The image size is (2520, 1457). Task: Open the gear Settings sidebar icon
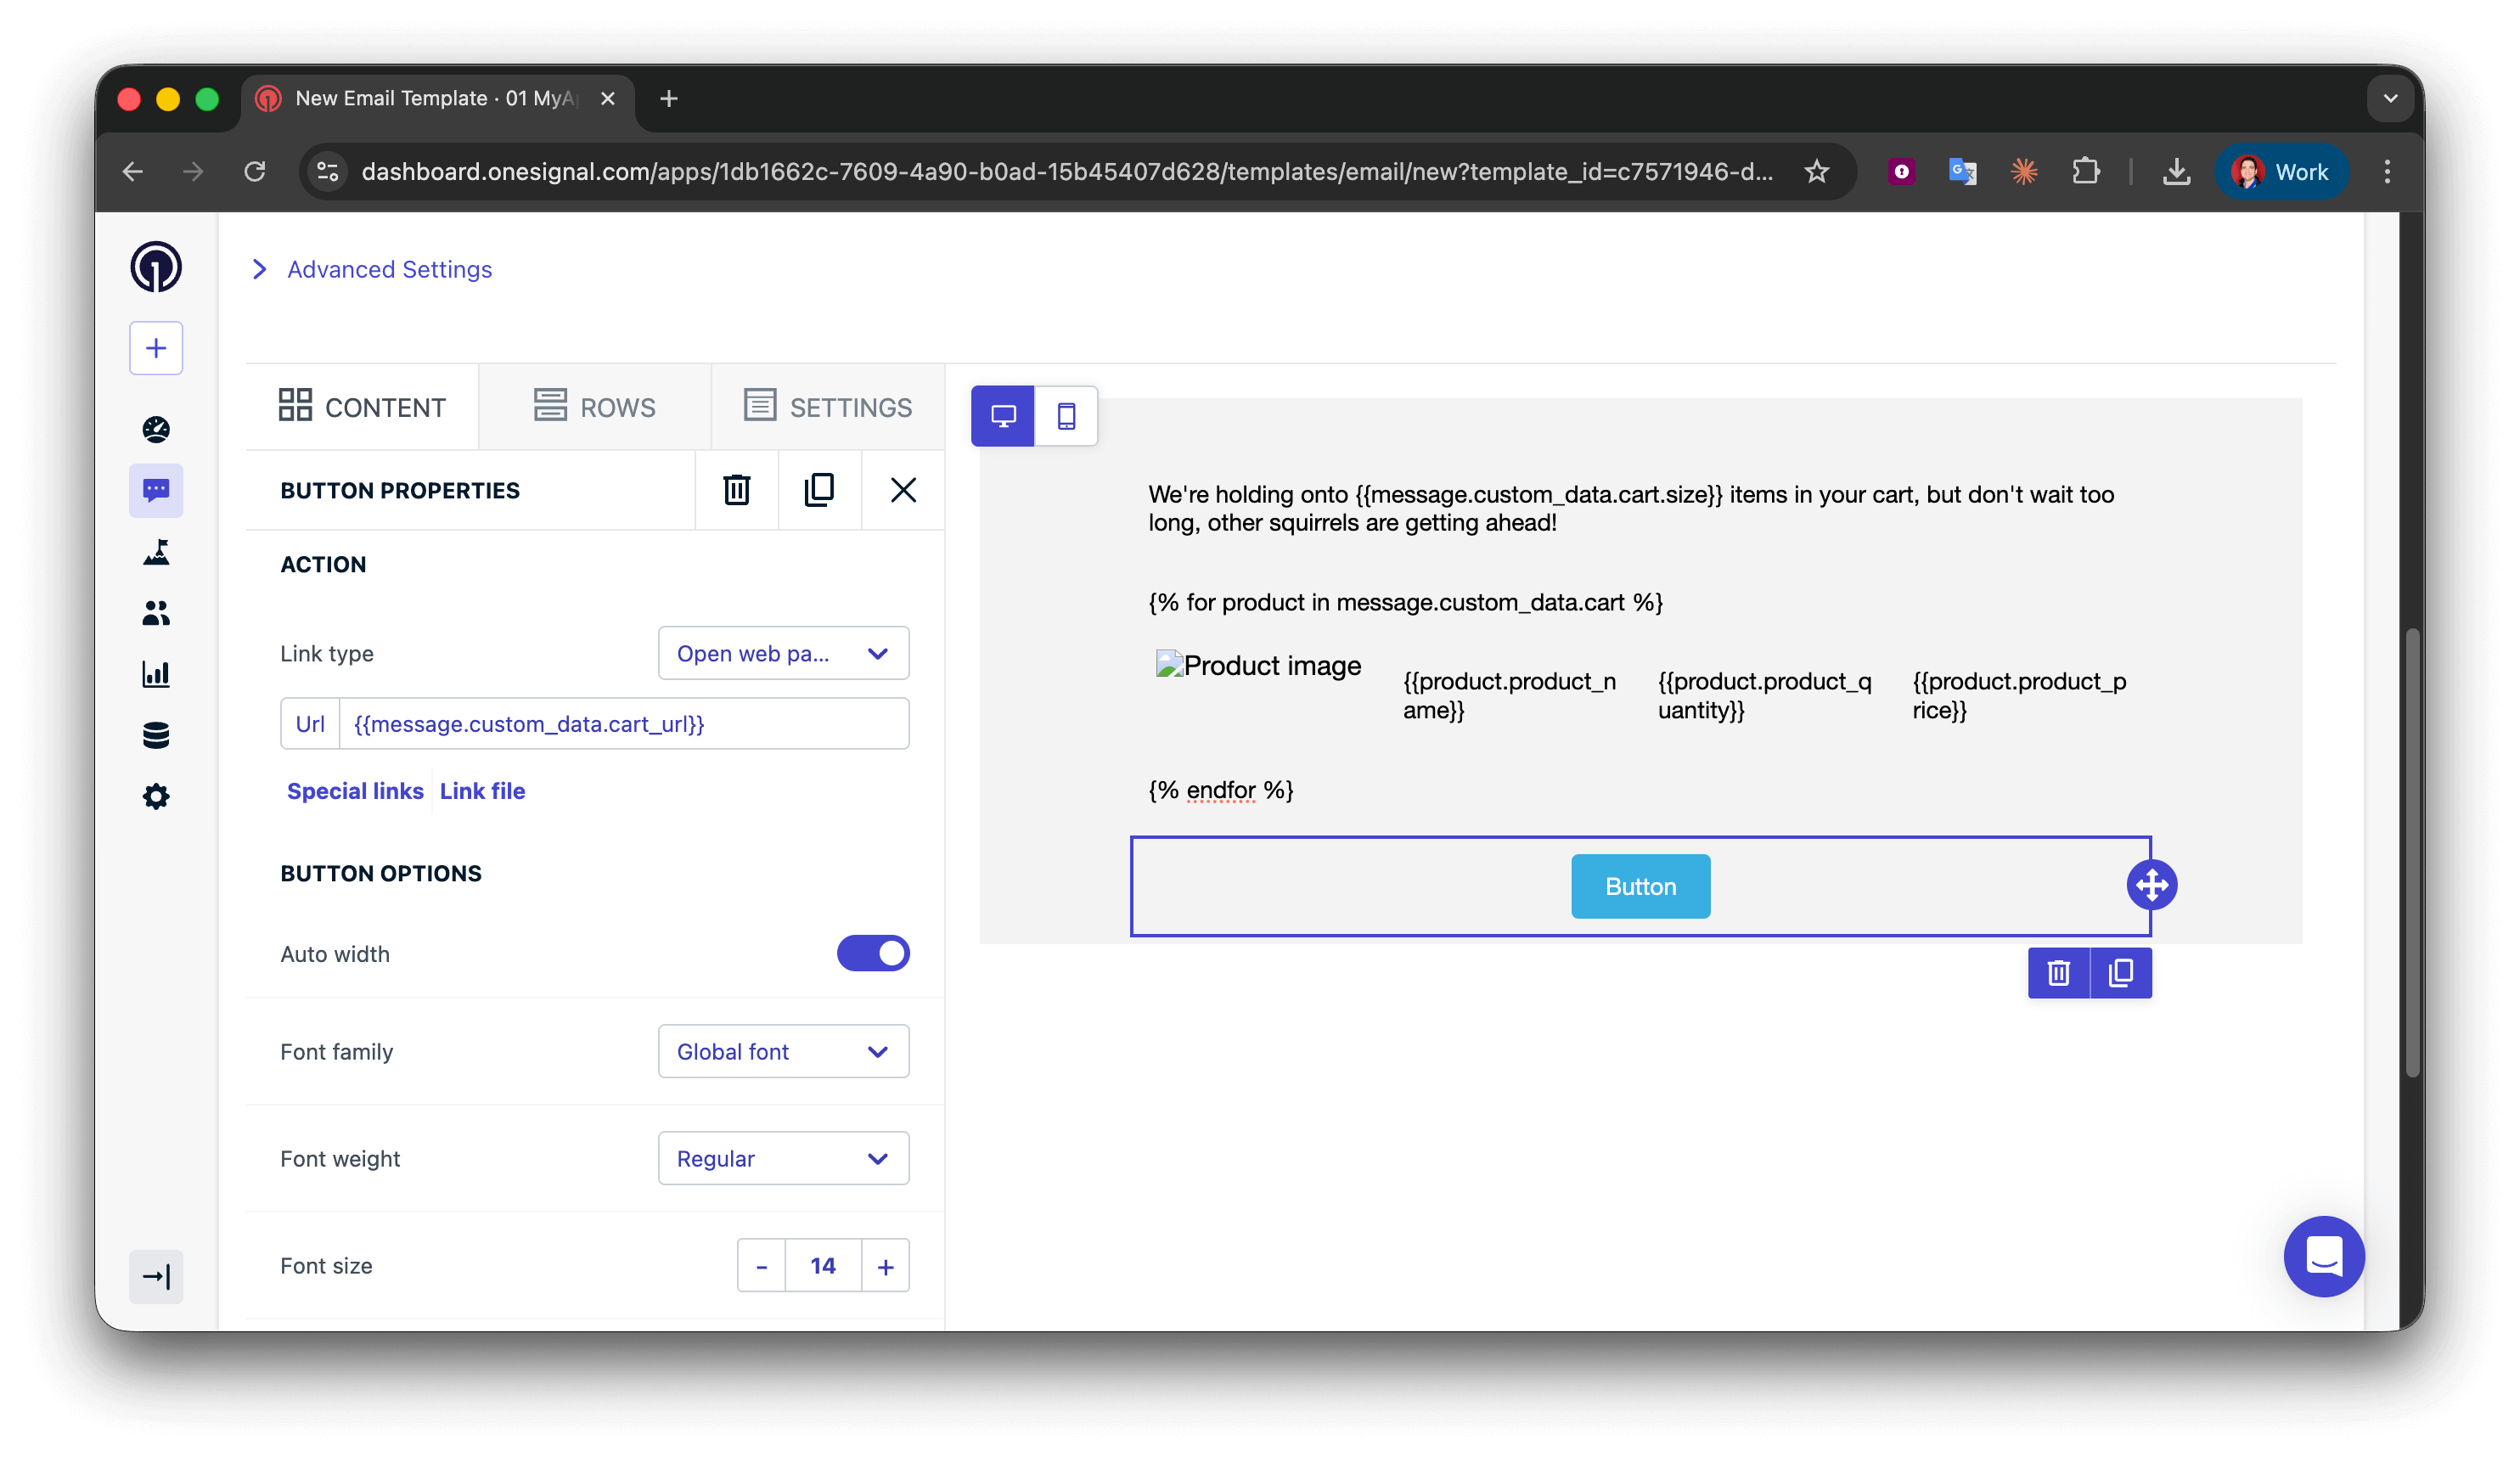pyautogui.click(x=156, y=797)
